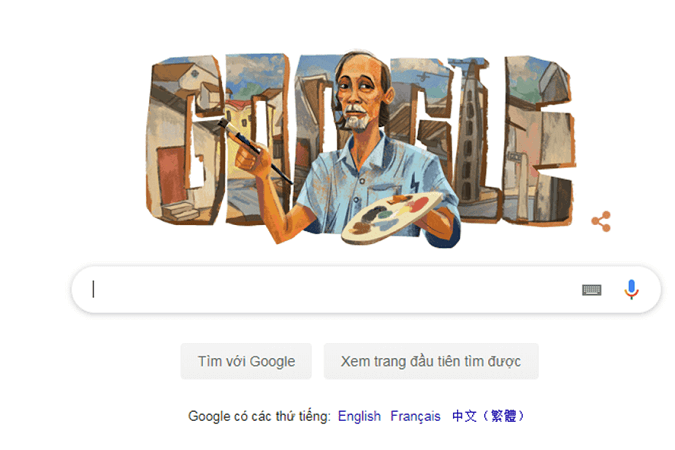Pick the red paint blob on palette
675x450 pixels.
pos(419,203)
